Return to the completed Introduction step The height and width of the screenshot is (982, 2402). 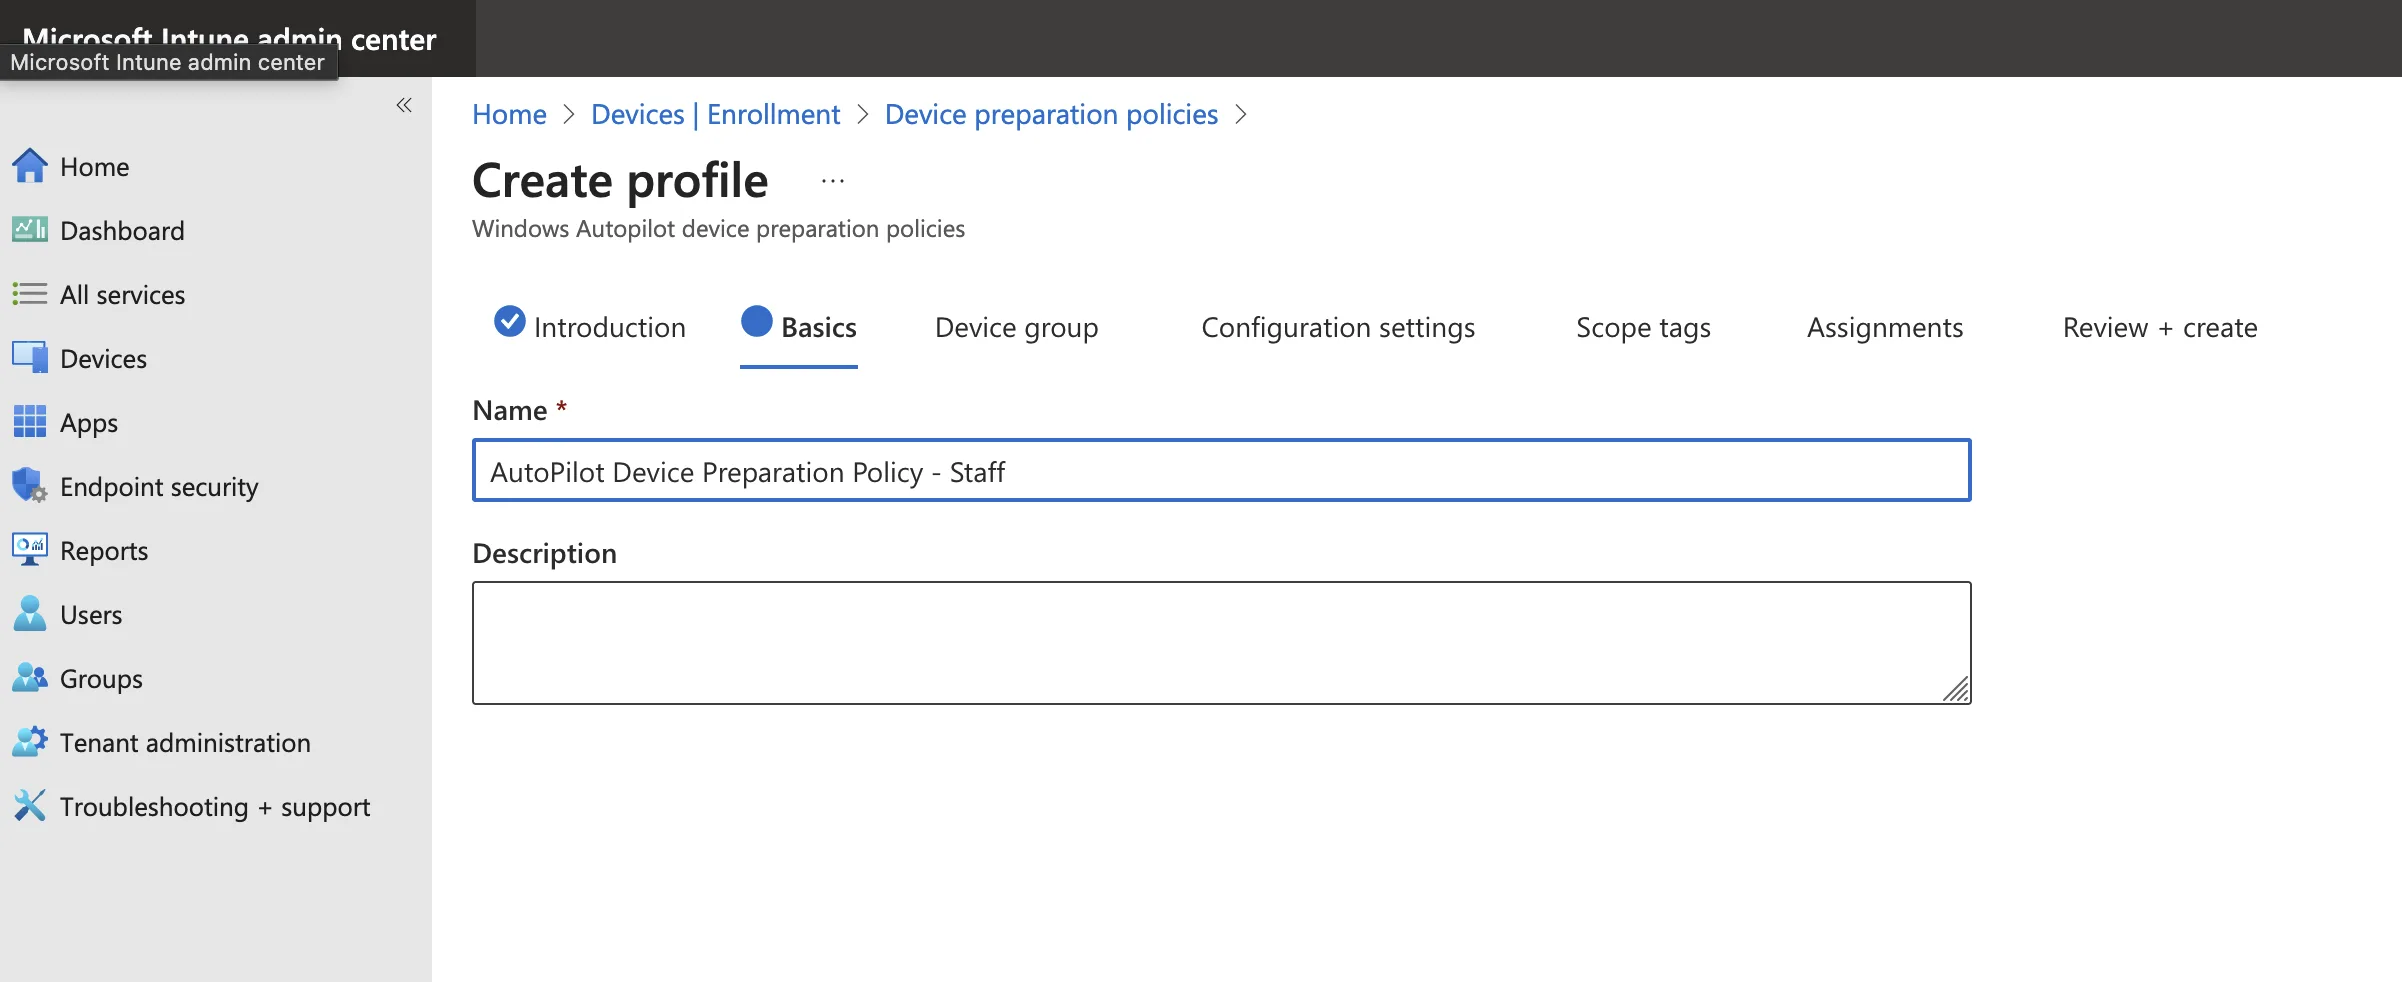pos(590,328)
